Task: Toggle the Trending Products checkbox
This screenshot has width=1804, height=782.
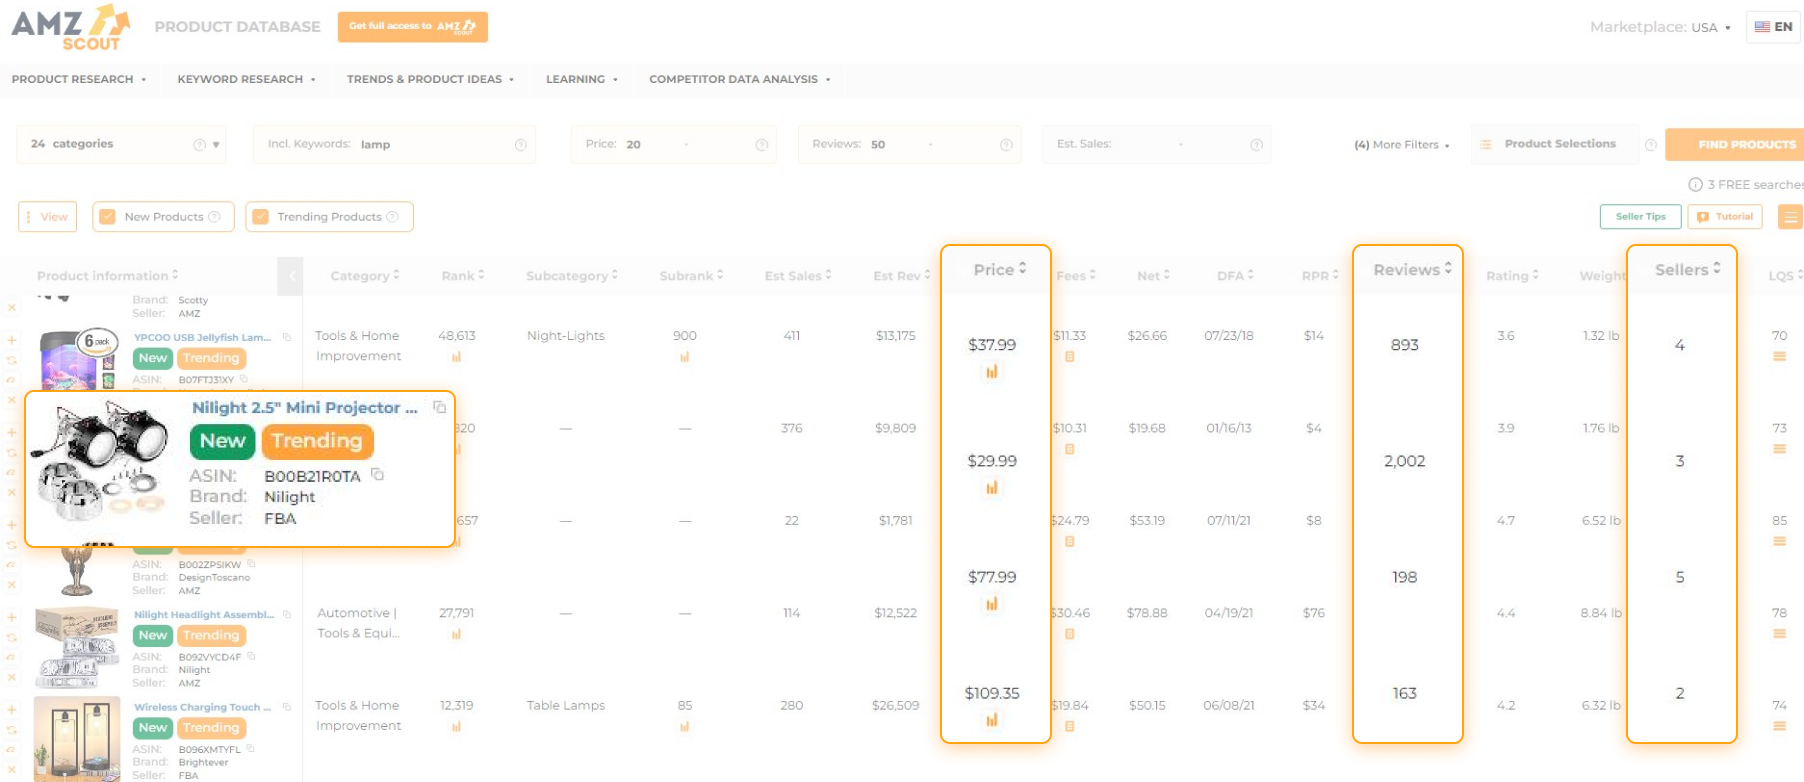Action: pyautogui.click(x=261, y=217)
